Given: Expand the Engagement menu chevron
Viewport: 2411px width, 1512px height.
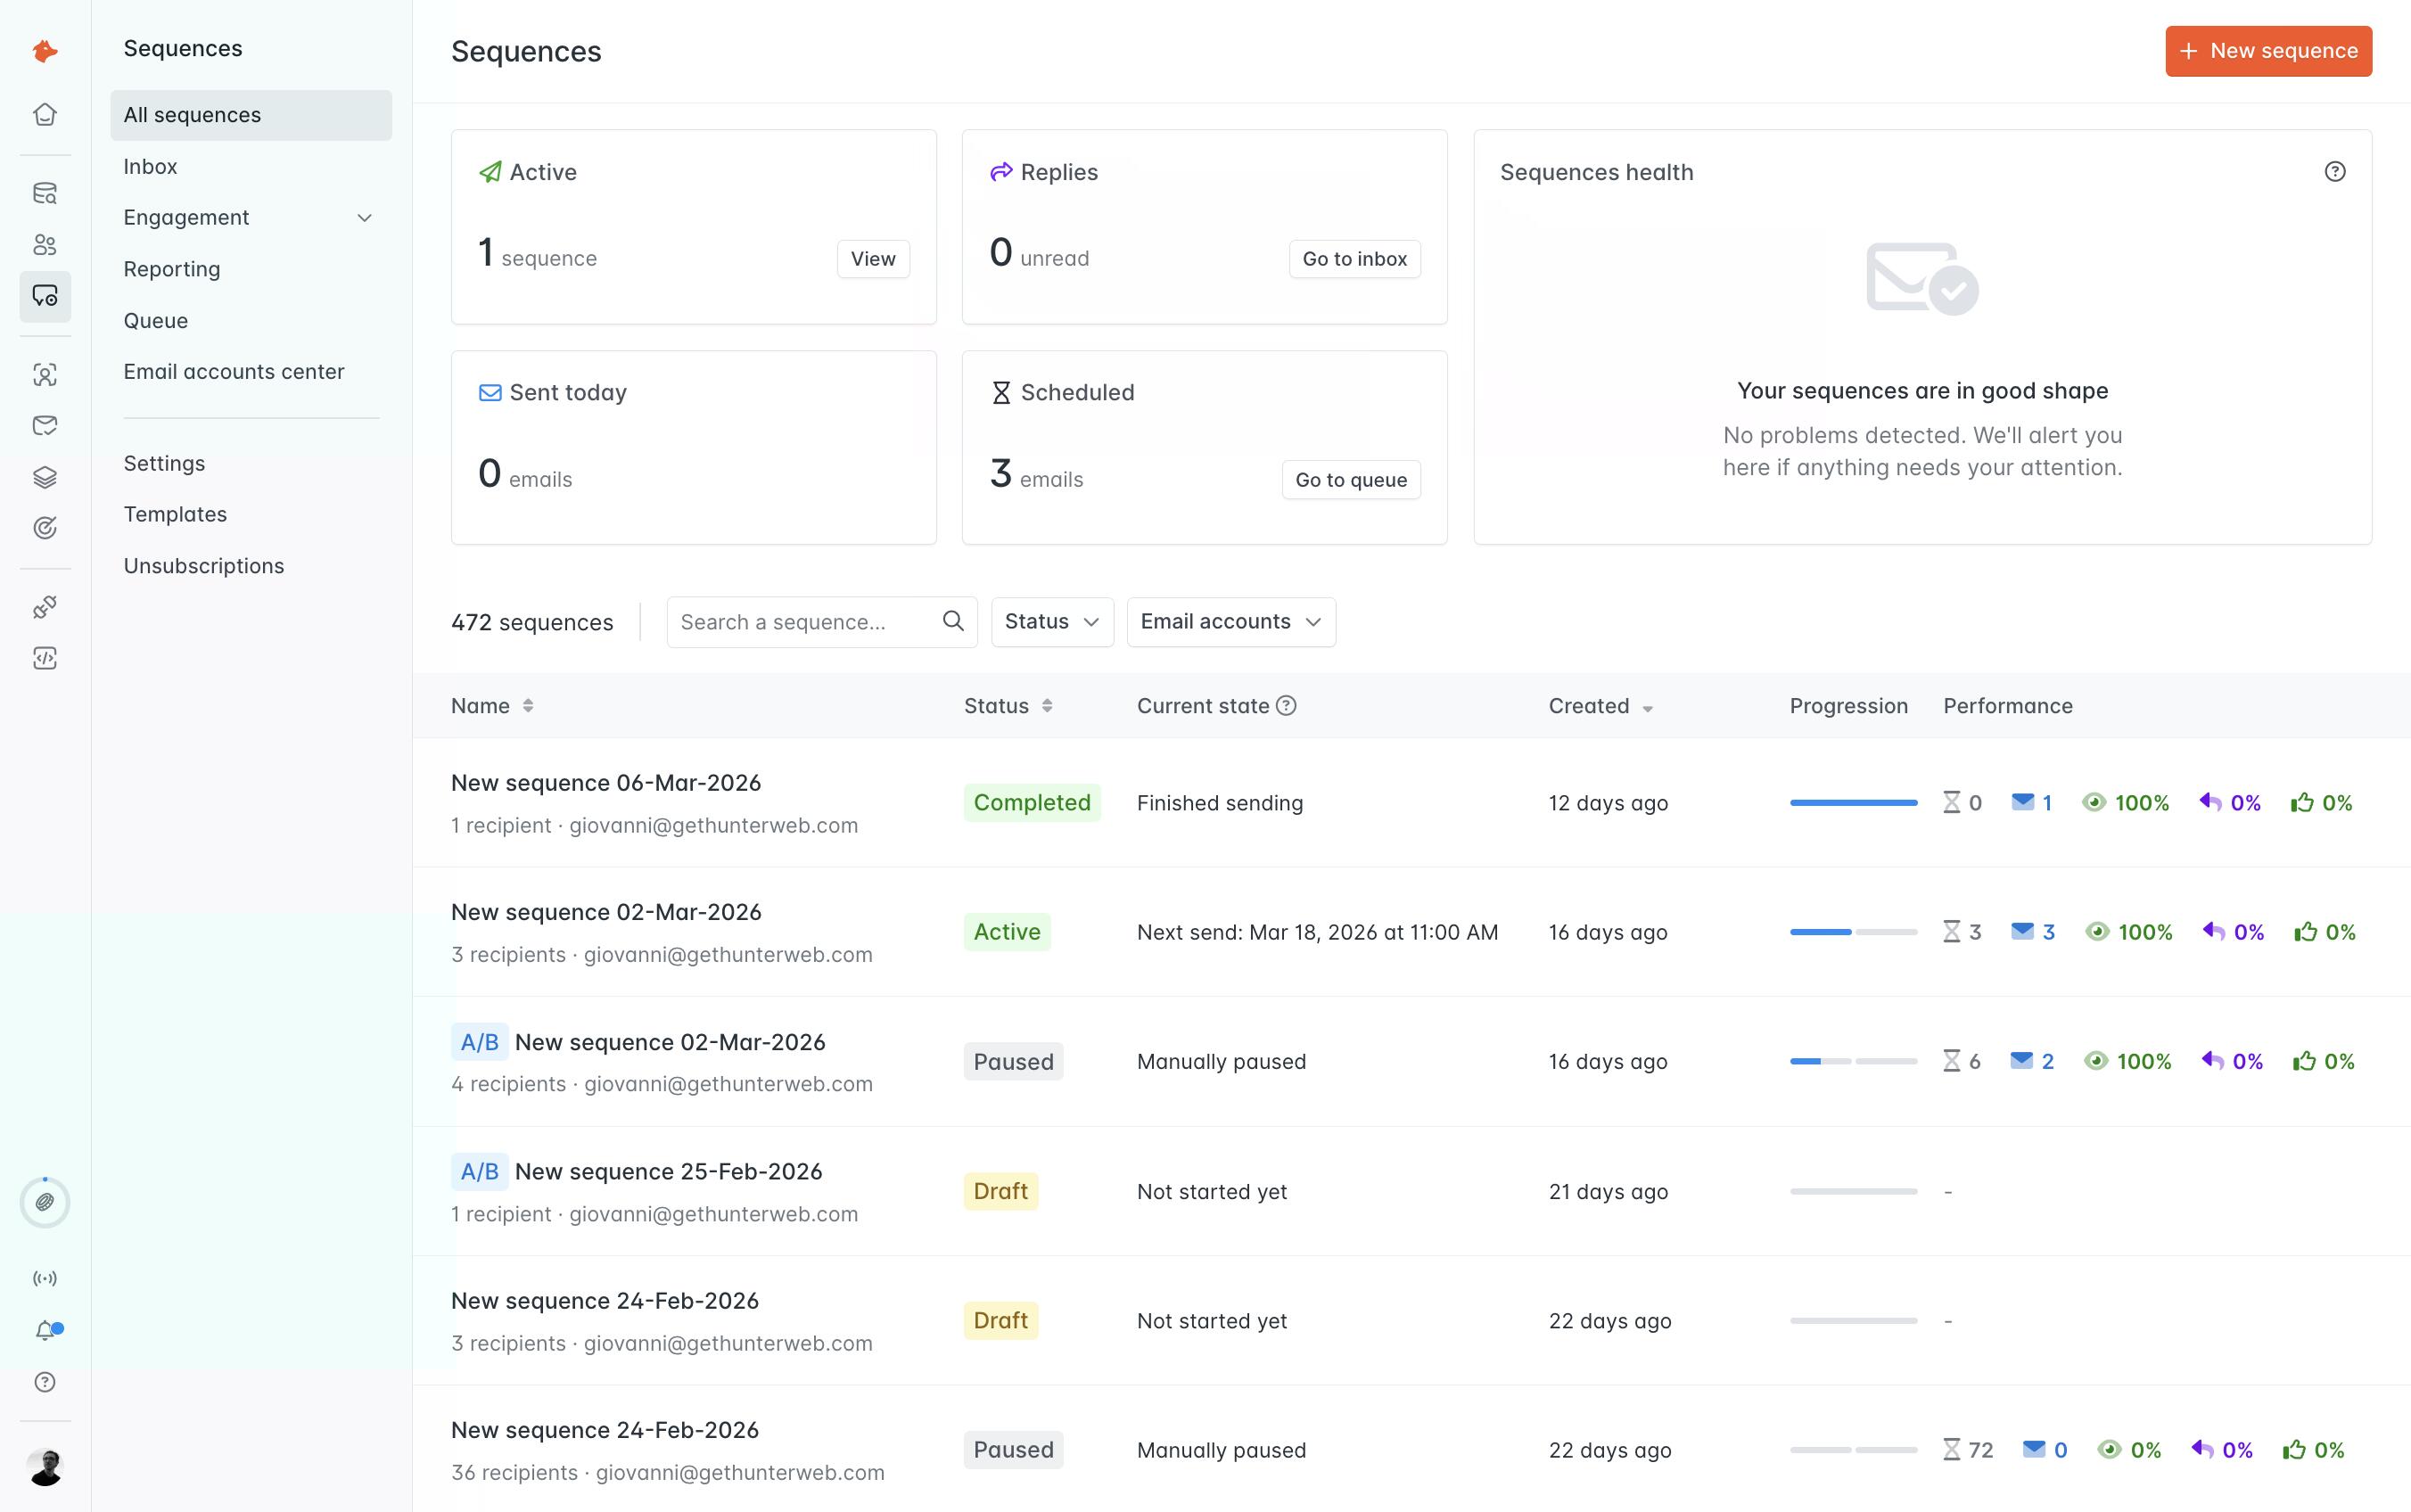Looking at the screenshot, I should click(x=364, y=218).
